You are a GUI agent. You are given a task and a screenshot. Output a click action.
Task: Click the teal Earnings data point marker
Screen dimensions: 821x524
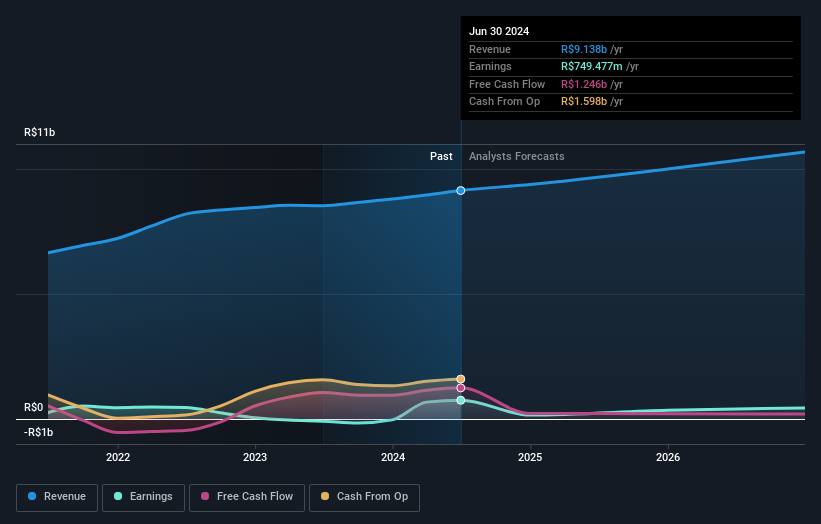tap(461, 400)
